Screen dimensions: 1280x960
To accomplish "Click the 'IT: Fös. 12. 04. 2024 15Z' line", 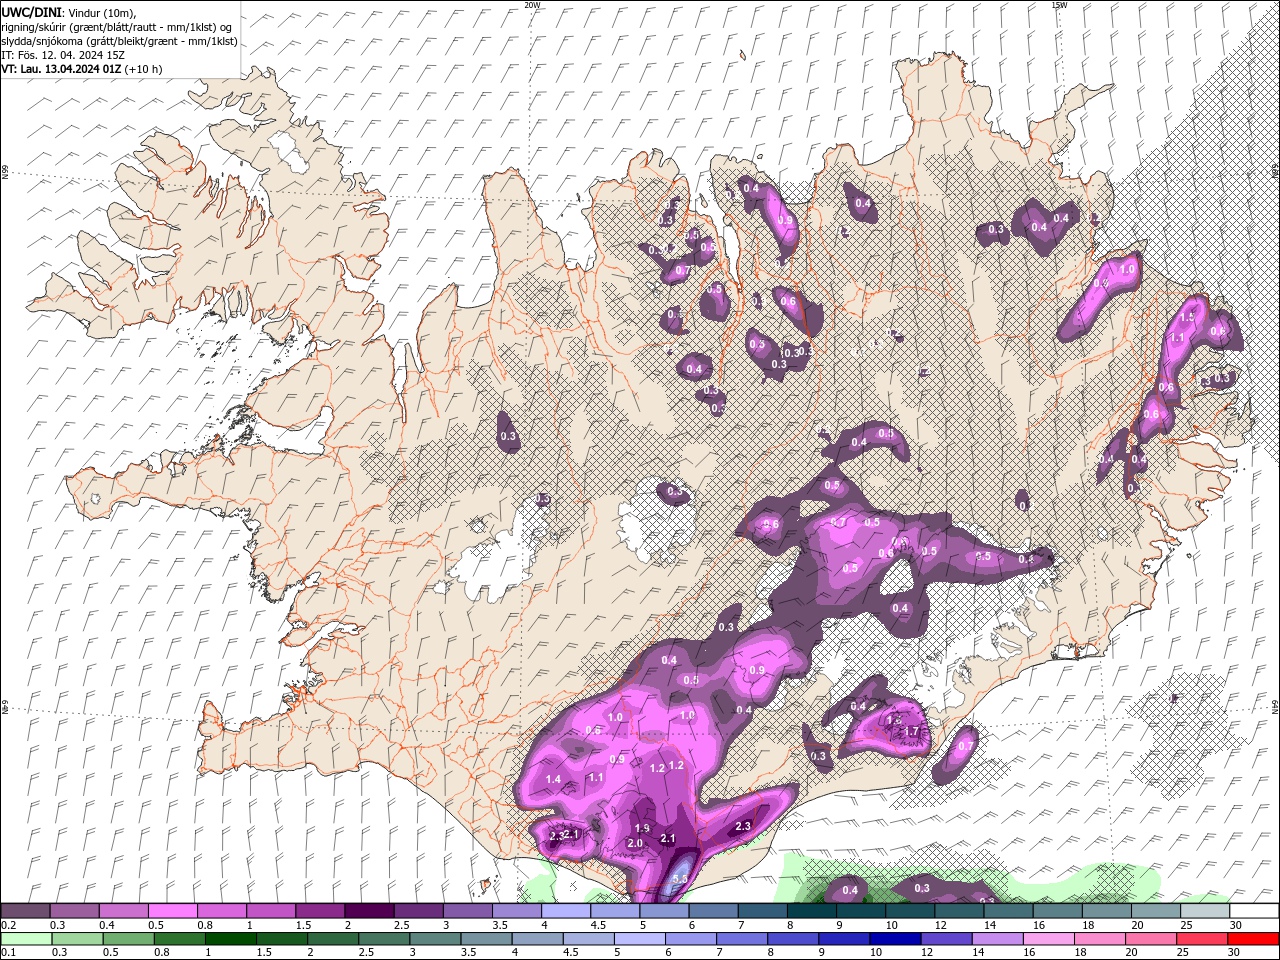I will point(61,55).
